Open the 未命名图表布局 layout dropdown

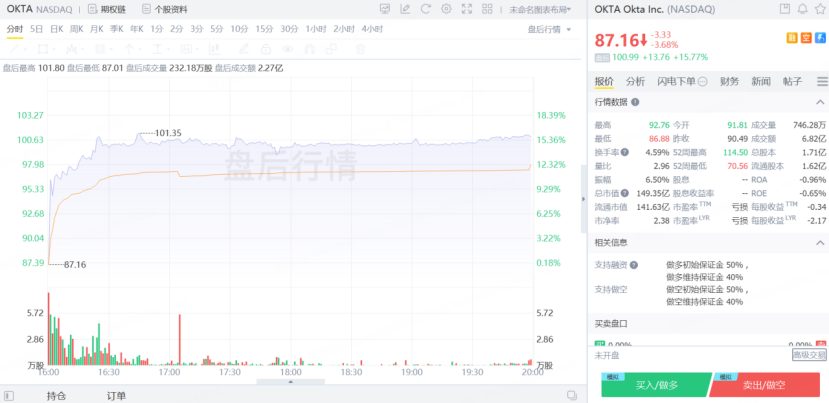tap(540, 10)
